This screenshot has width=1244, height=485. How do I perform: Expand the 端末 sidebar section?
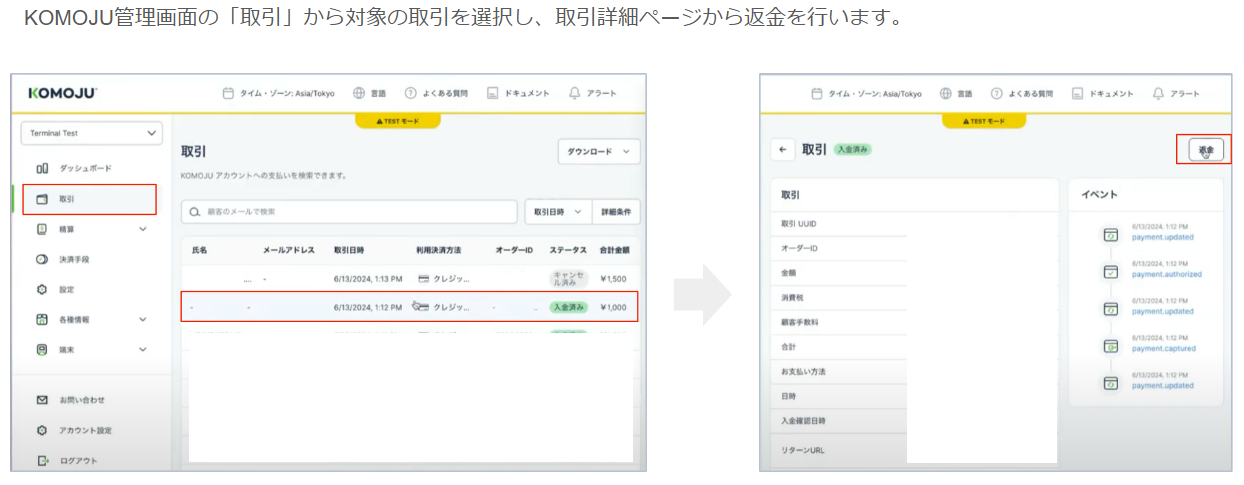click(141, 350)
